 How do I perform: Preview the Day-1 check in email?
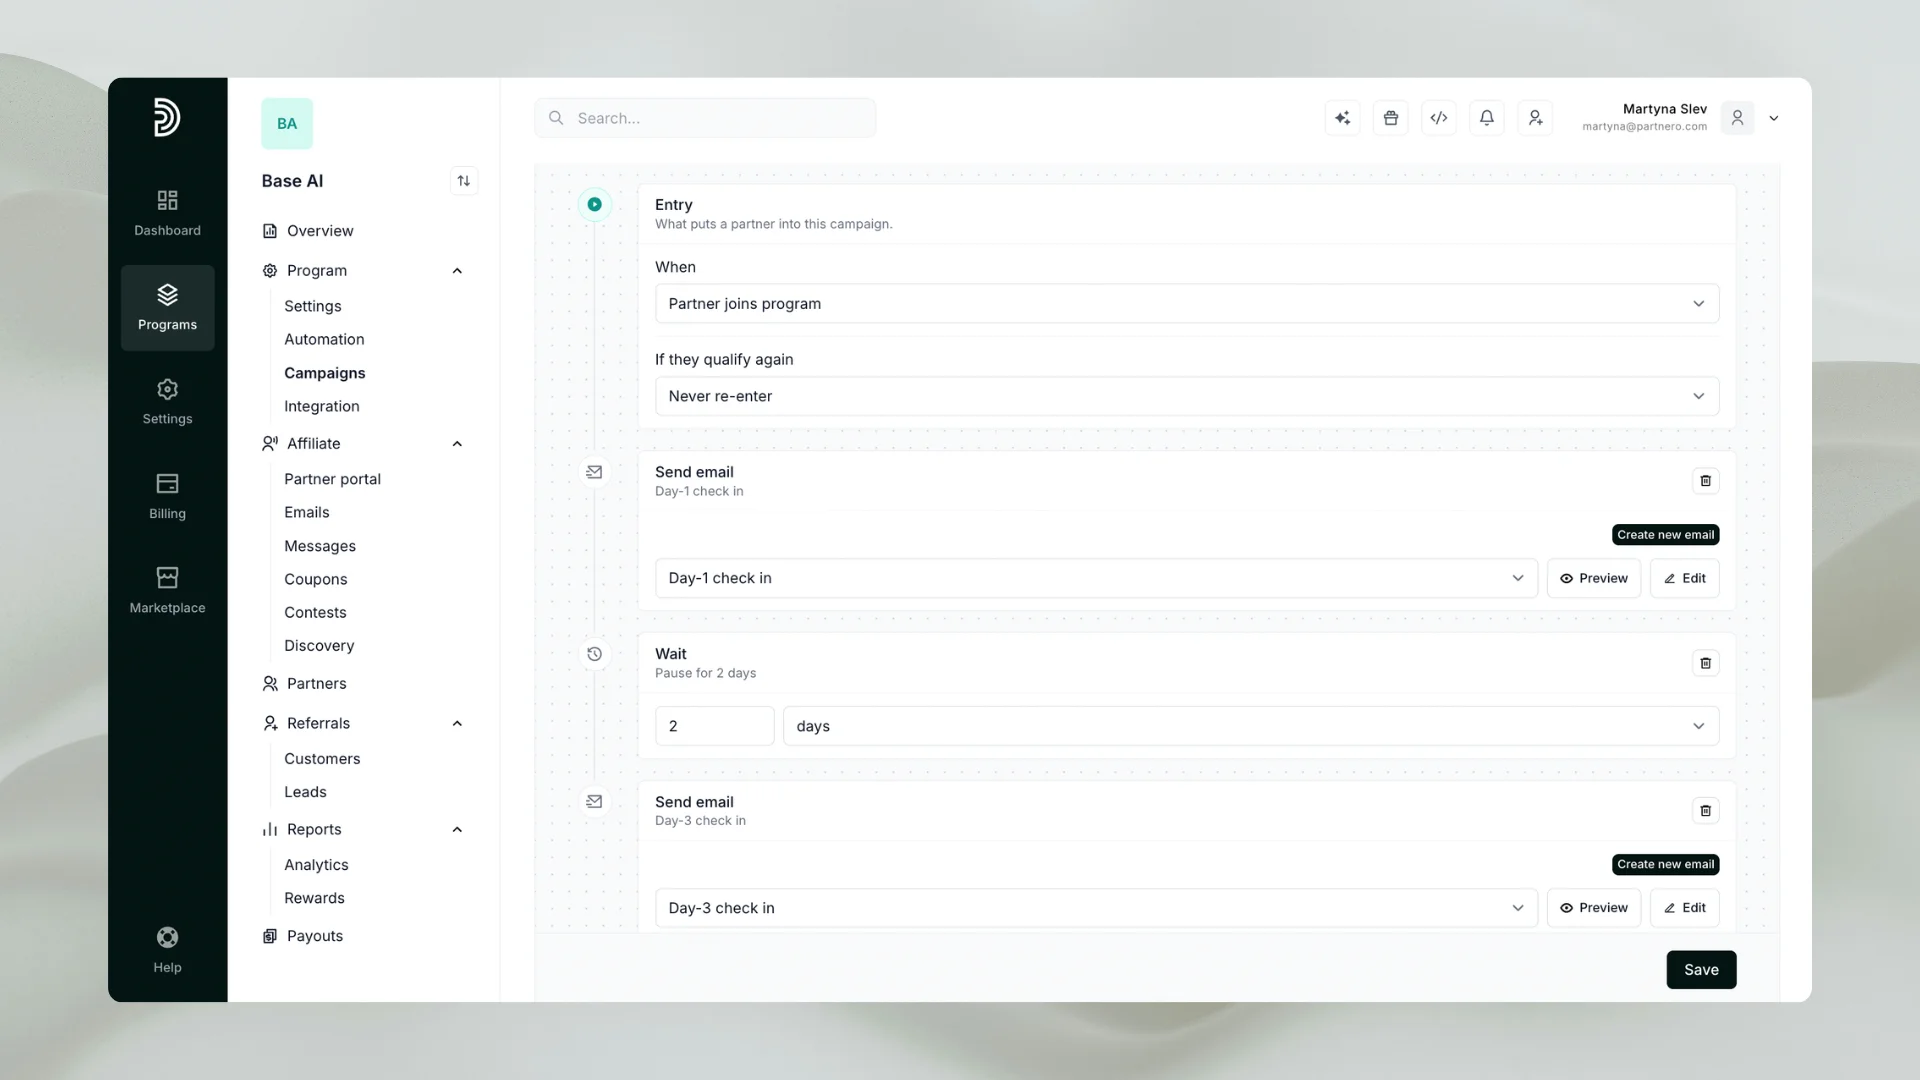click(1593, 578)
